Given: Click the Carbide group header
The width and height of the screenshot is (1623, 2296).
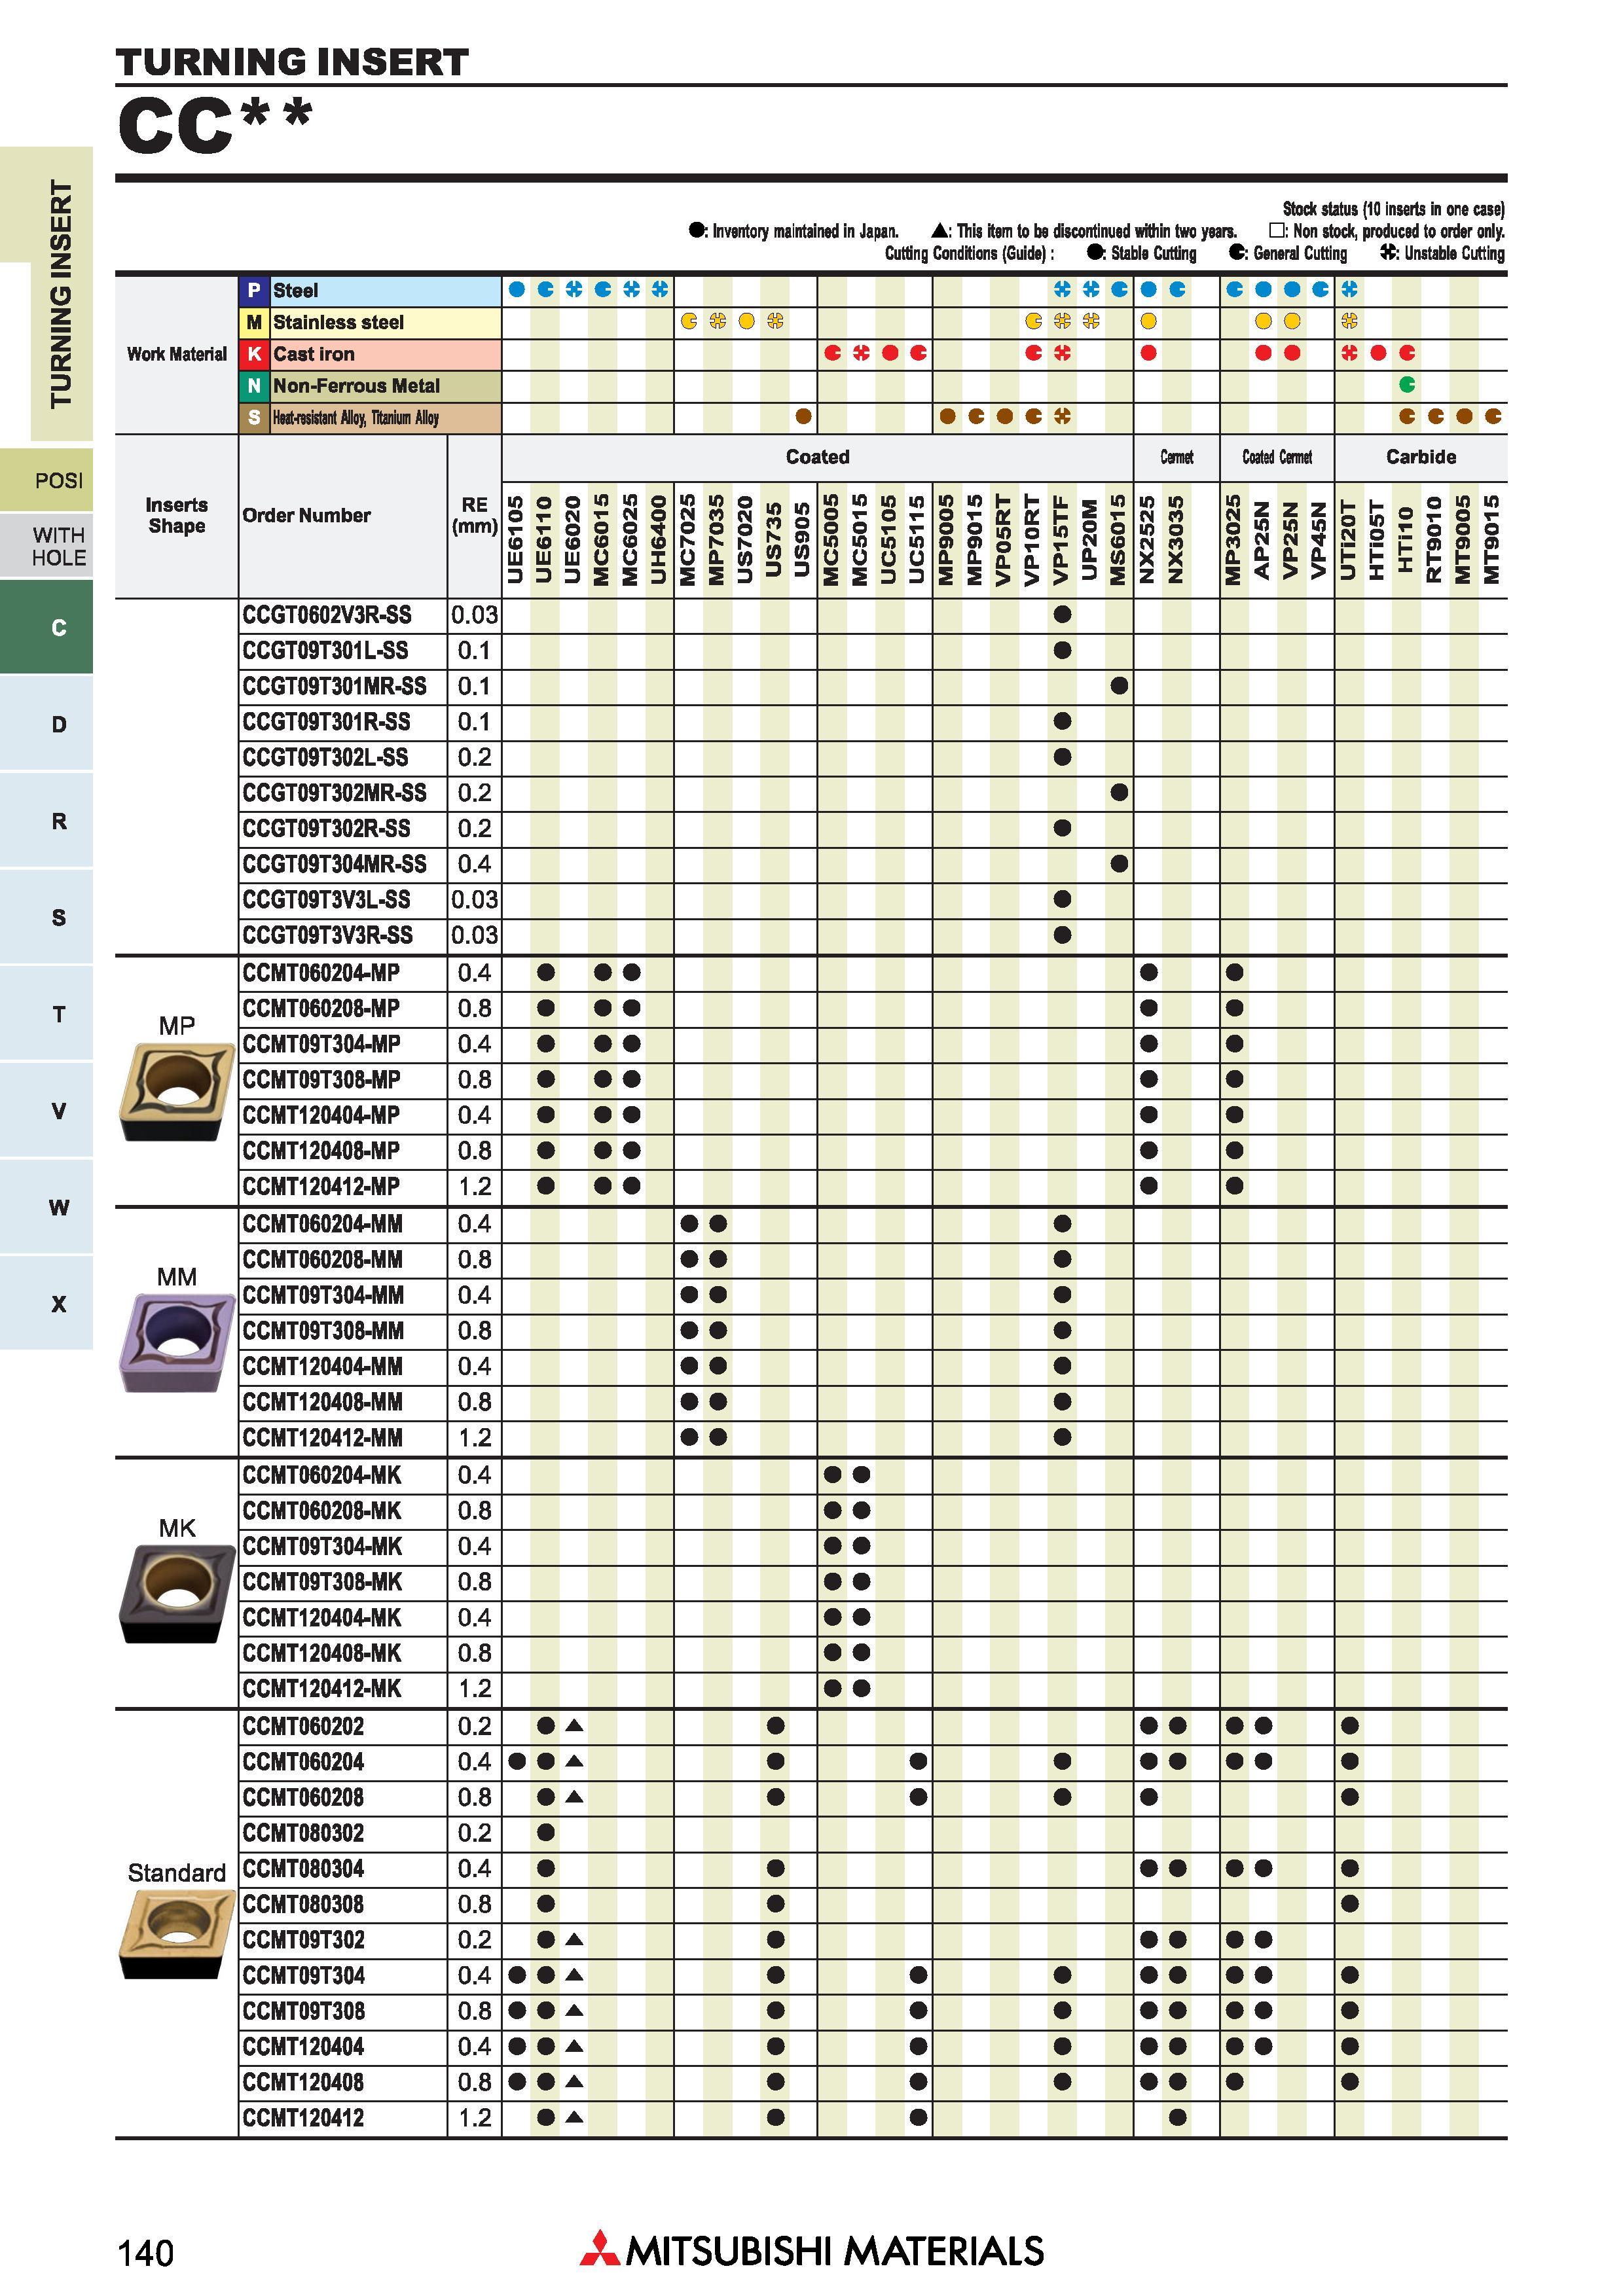Looking at the screenshot, I should [1421, 457].
